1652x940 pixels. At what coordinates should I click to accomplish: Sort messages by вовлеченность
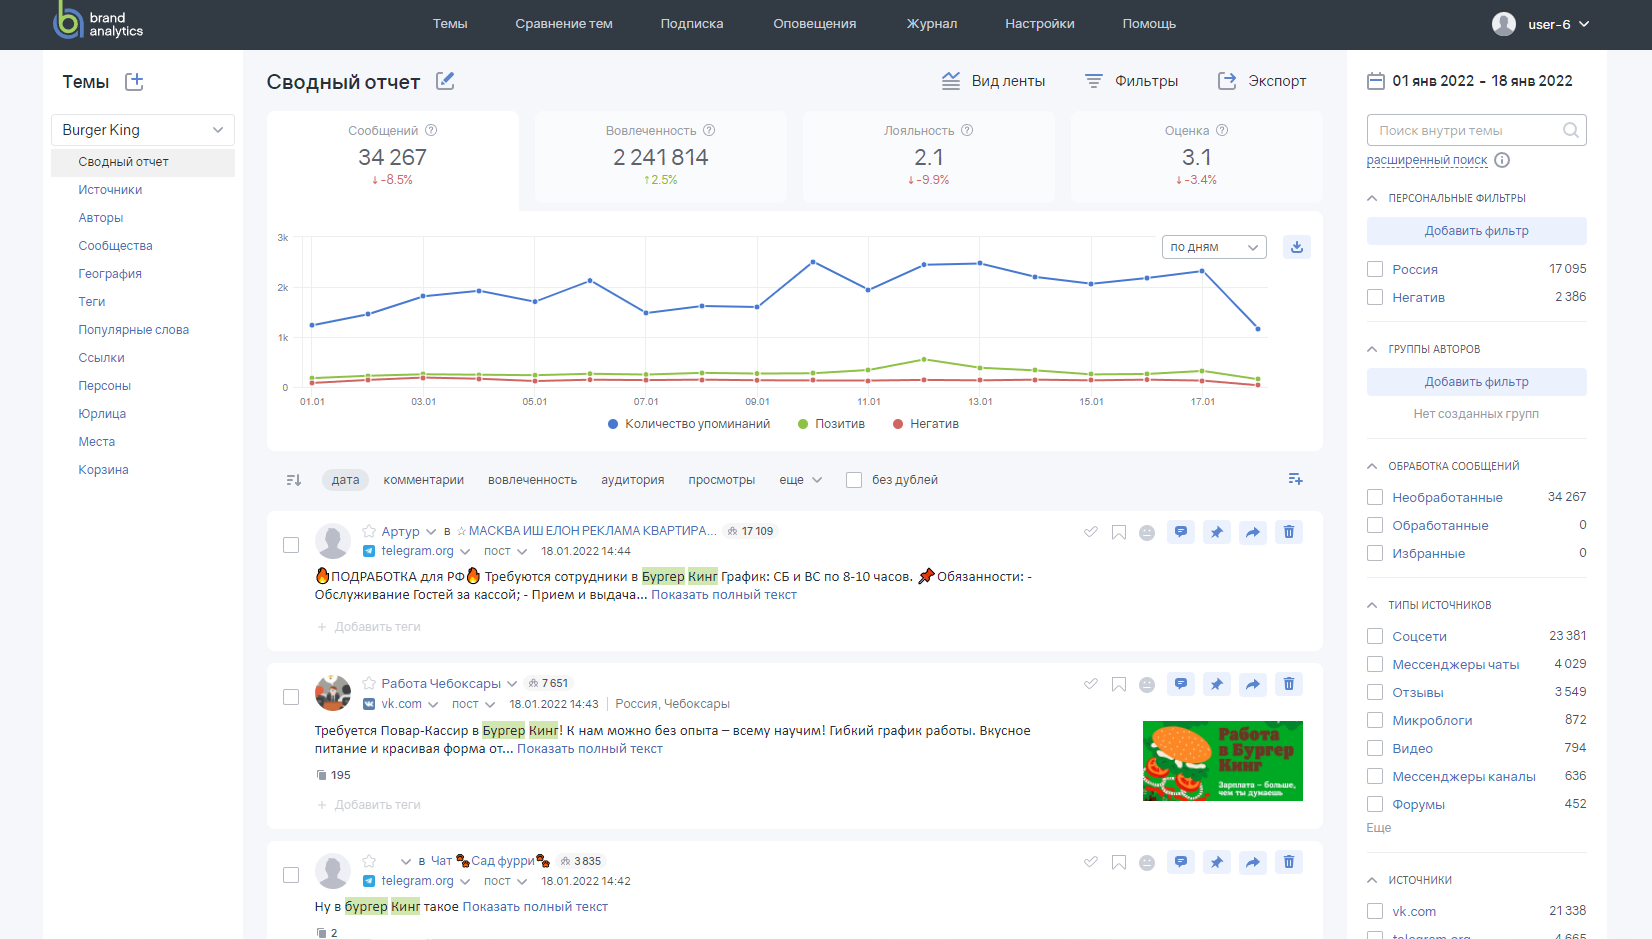[532, 480]
